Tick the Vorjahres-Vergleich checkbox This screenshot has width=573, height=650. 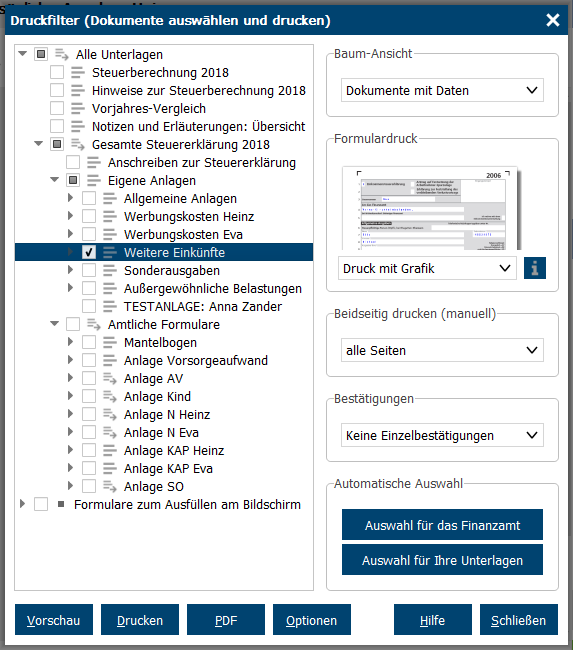tap(57, 108)
